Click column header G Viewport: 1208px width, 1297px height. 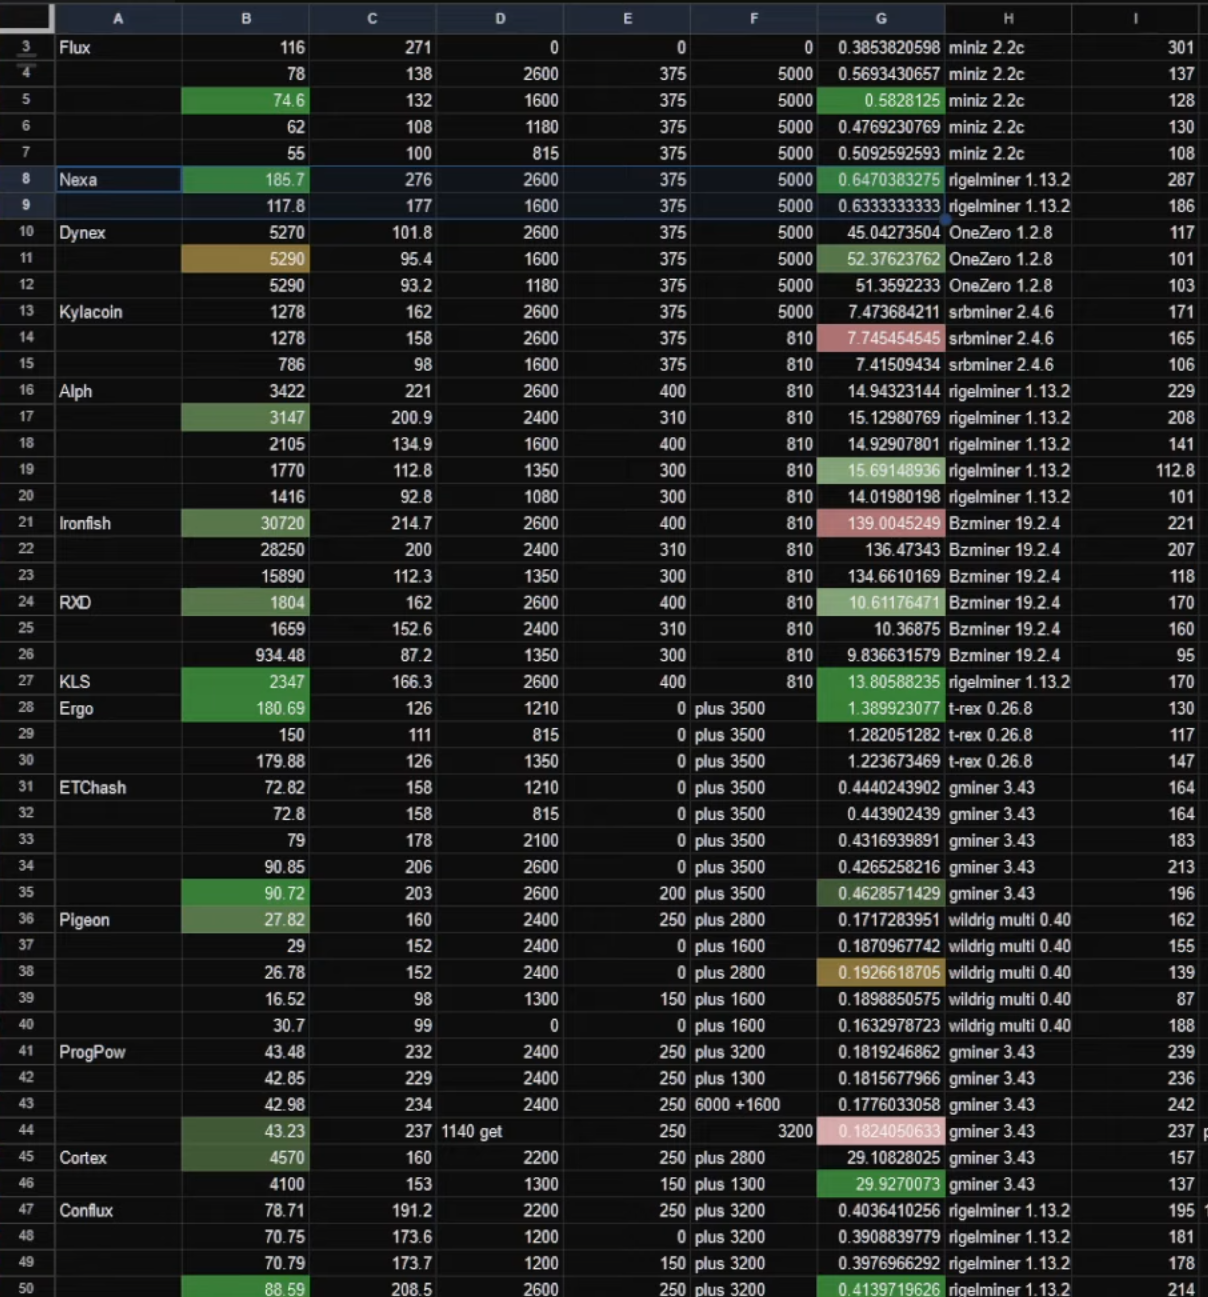(x=880, y=17)
